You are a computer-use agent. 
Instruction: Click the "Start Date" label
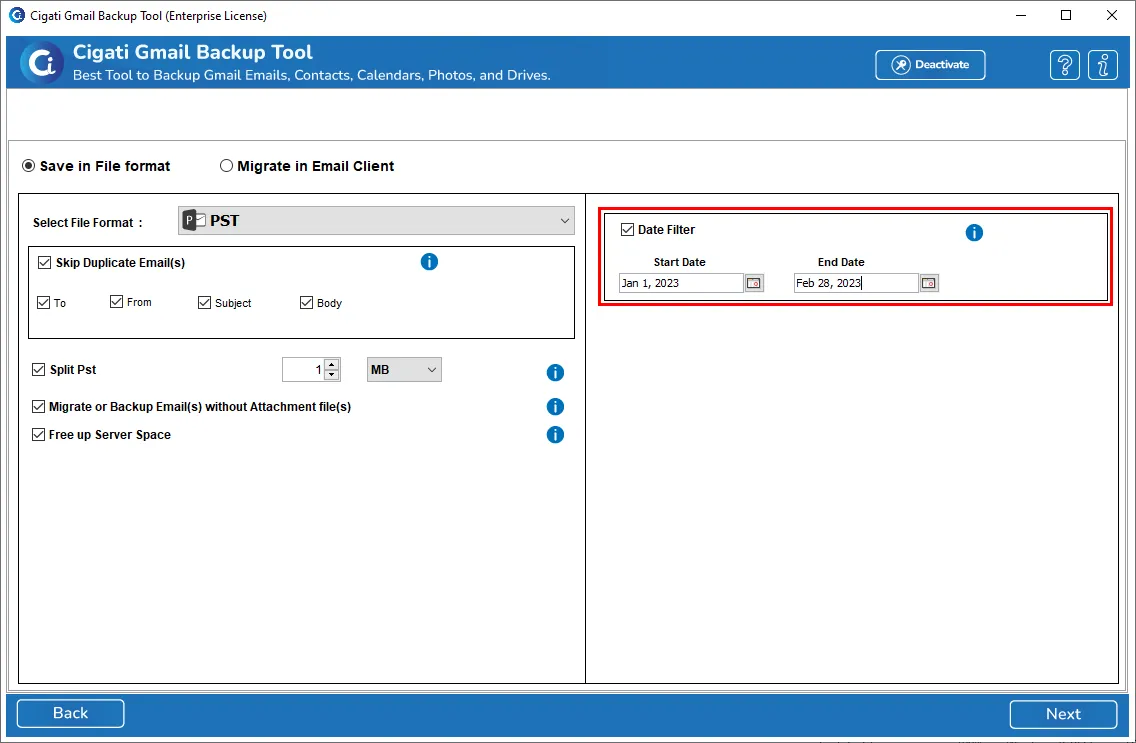680,262
